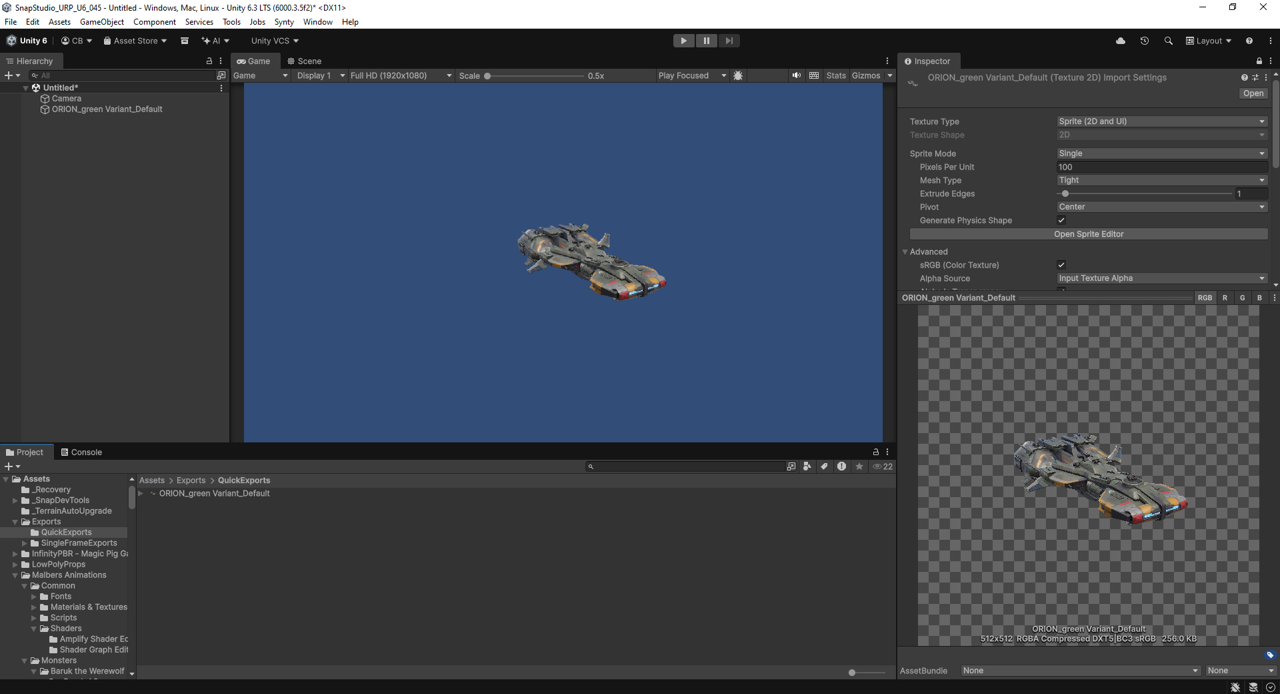
Task: Open the Alpha Source dropdown
Action: coord(1162,278)
